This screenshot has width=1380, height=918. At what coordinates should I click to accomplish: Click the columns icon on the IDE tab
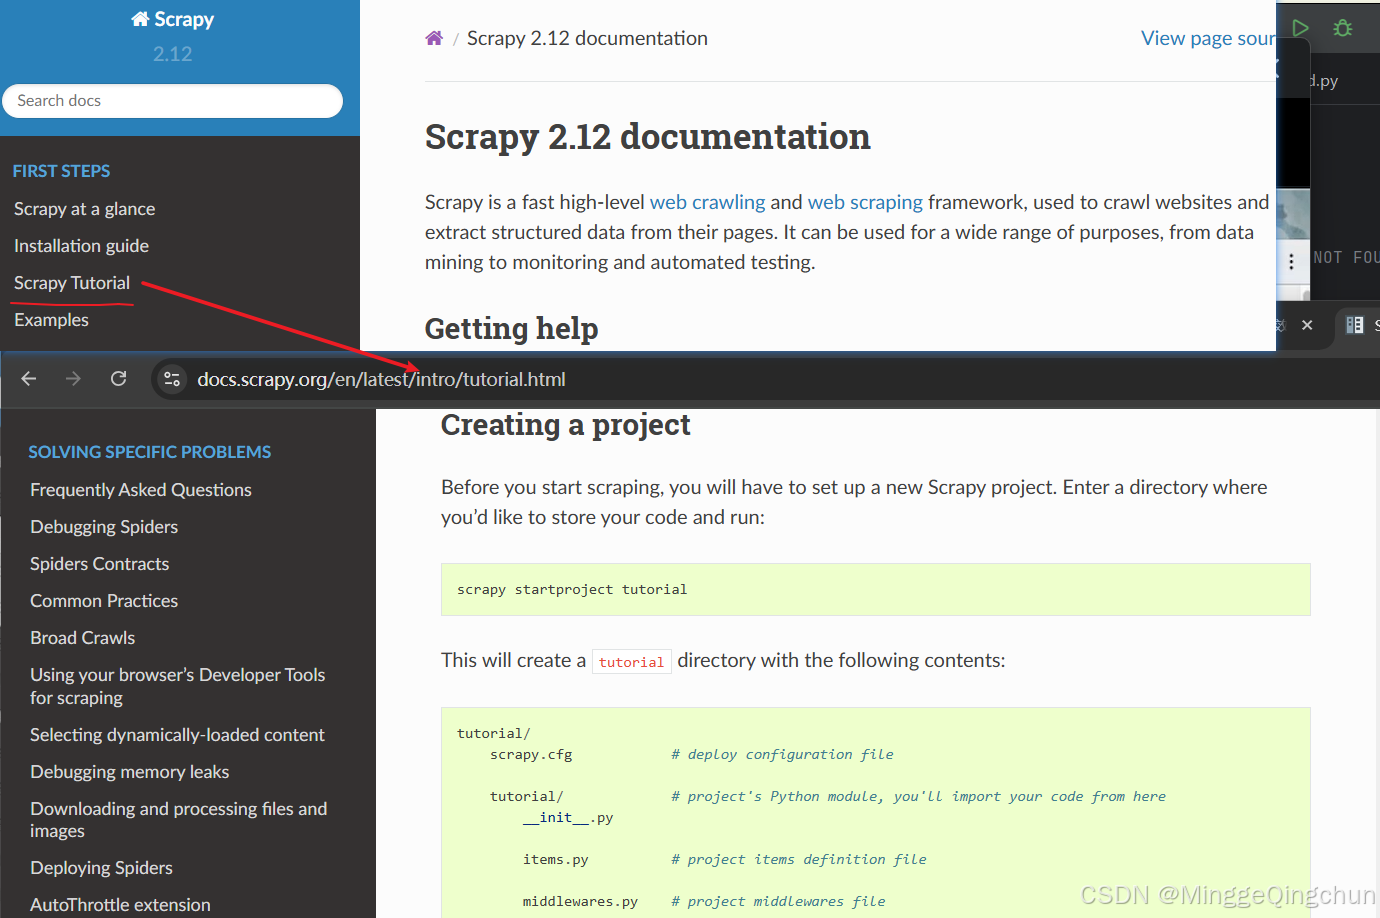point(1355,325)
